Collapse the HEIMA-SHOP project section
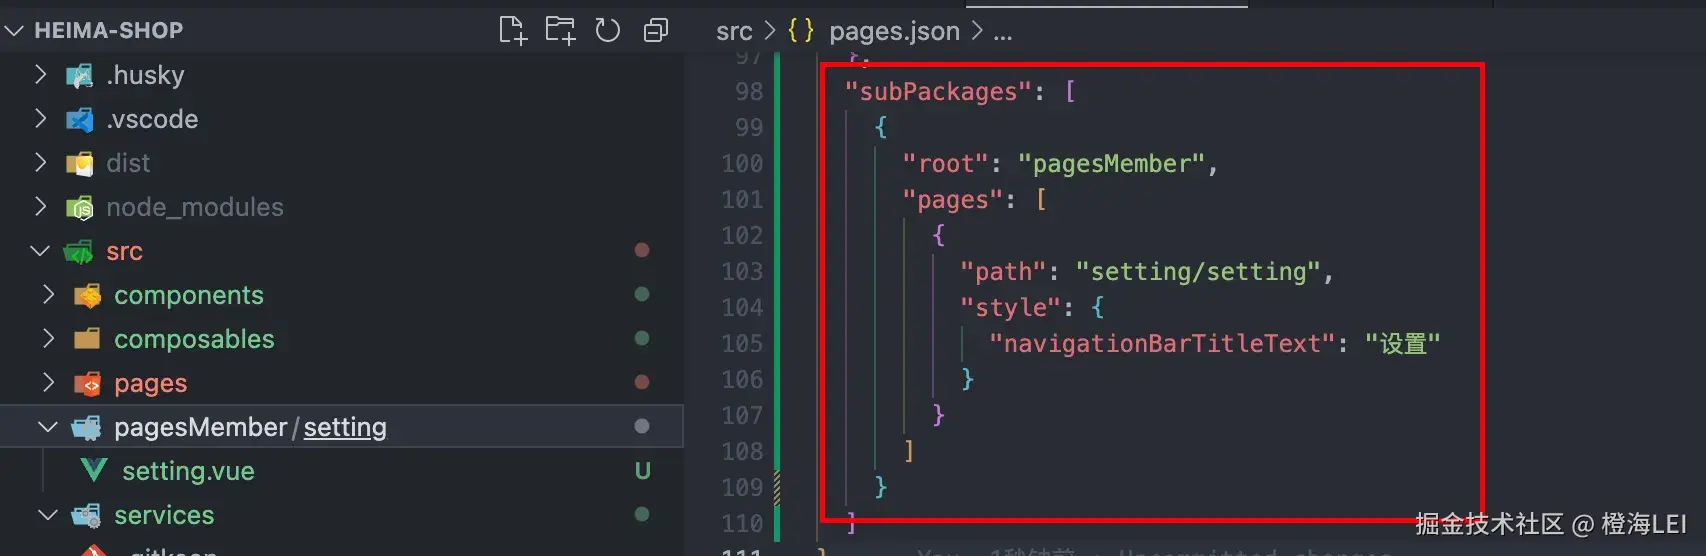The width and height of the screenshot is (1706, 556). point(14,31)
